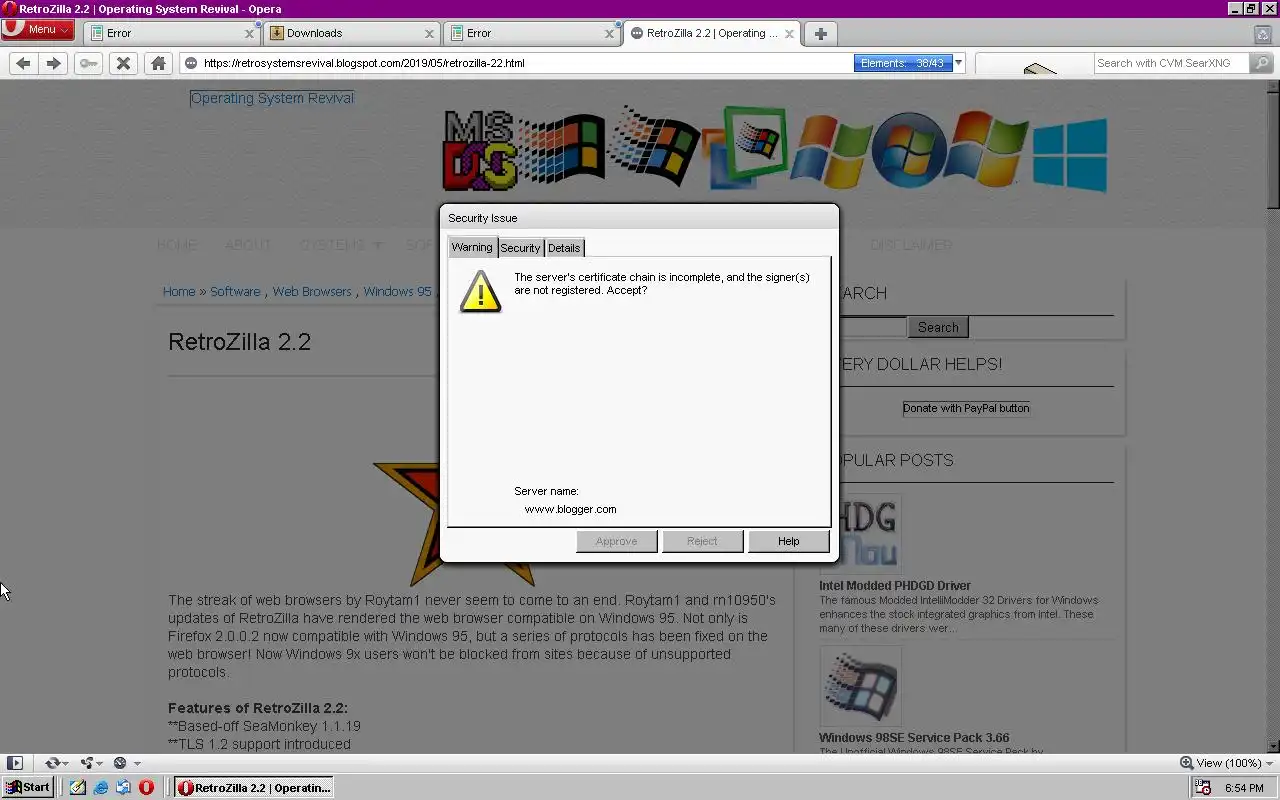This screenshot has height=800, width=1280.
Task: Click the Donate with PayPal button
Action: click(966, 408)
